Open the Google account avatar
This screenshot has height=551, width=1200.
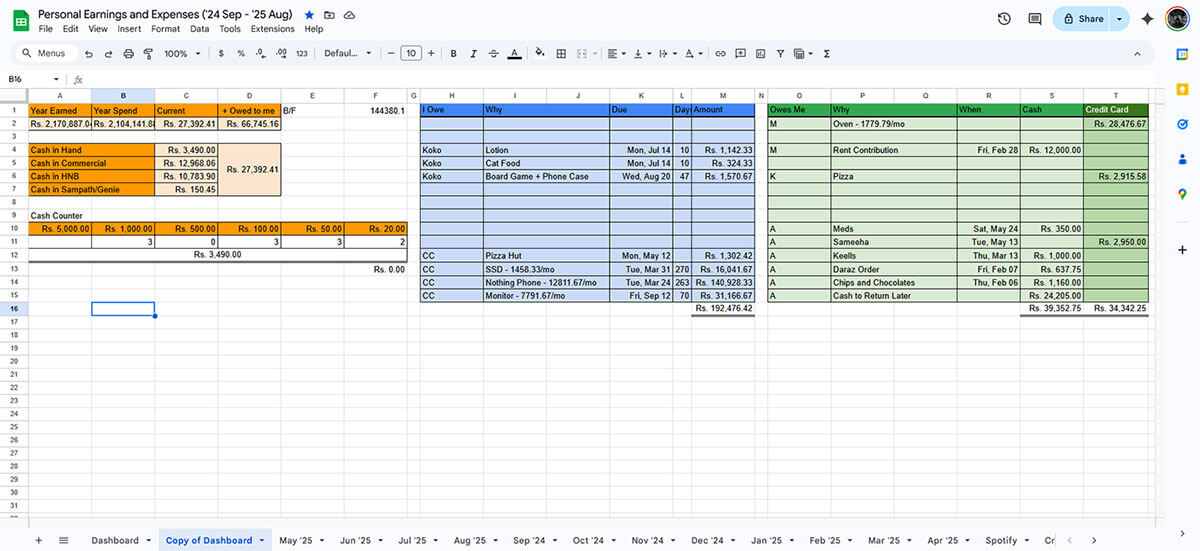pyautogui.click(x=1177, y=19)
